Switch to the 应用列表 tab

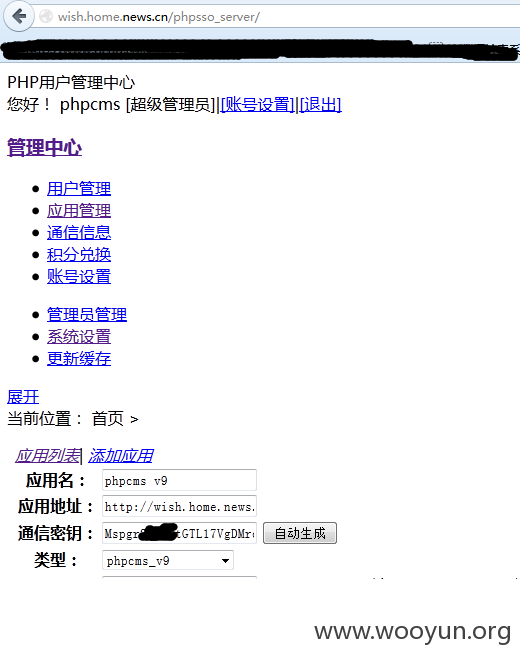click(x=47, y=456)
